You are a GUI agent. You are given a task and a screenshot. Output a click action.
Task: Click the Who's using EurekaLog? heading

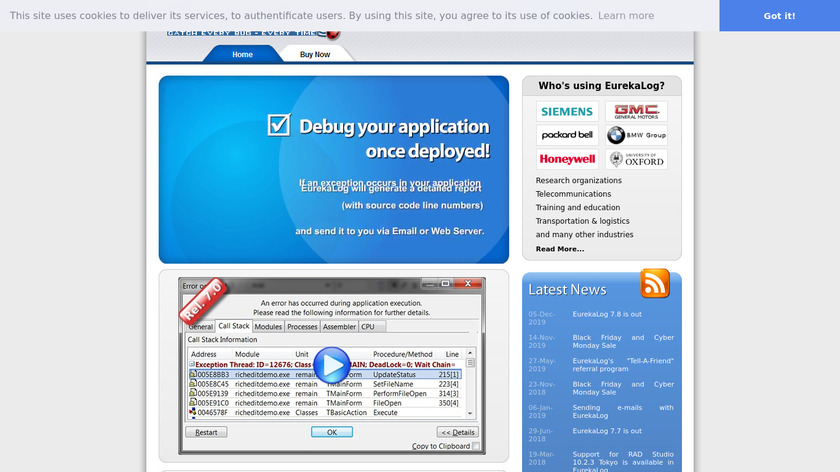click(x=601, y=86)
